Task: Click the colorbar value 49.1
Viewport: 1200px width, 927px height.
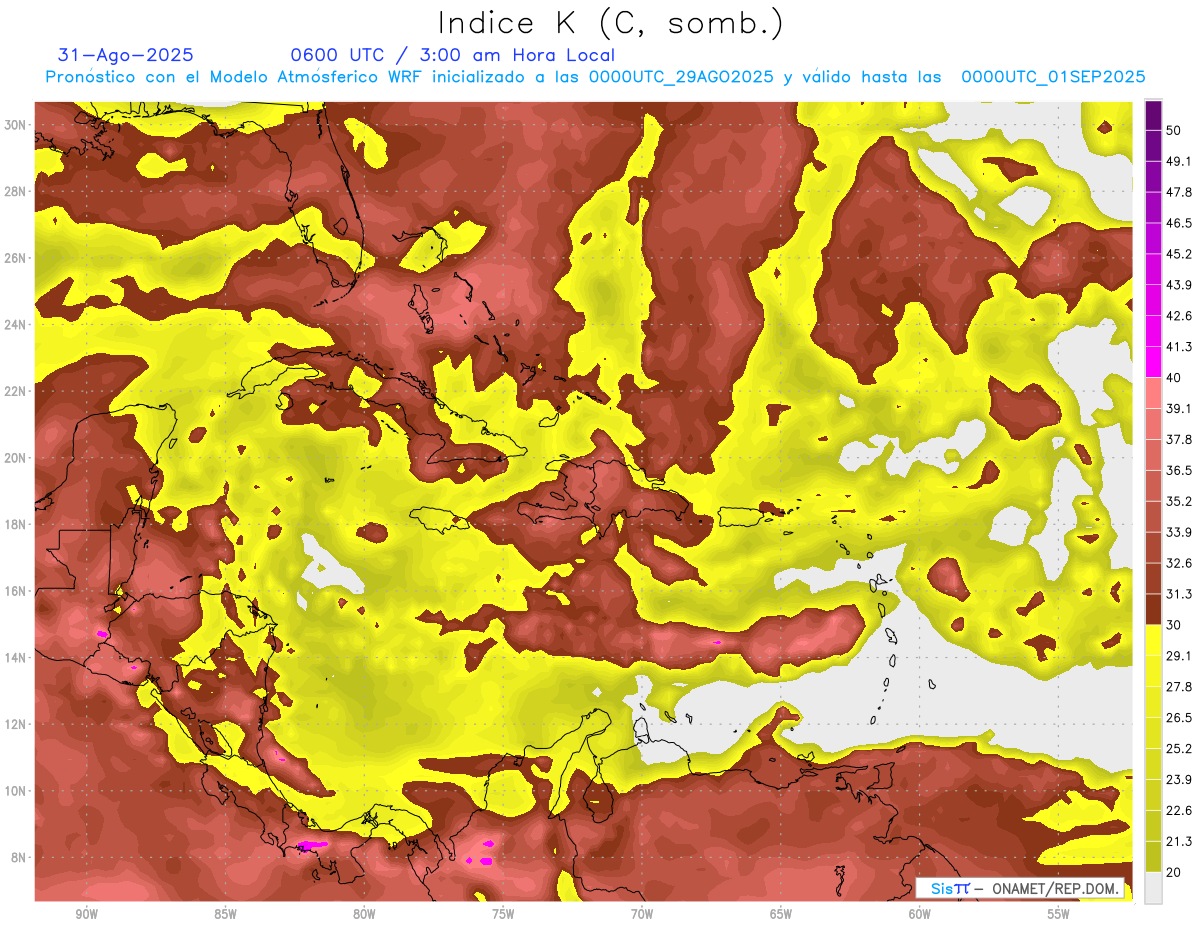Action: point(1178,161)
